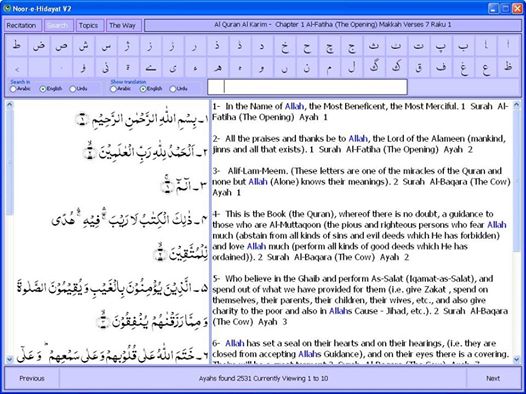Select English under Show translation
Image resolution: width=526 pixels, height=394 pixels.
tap(151, 89)
